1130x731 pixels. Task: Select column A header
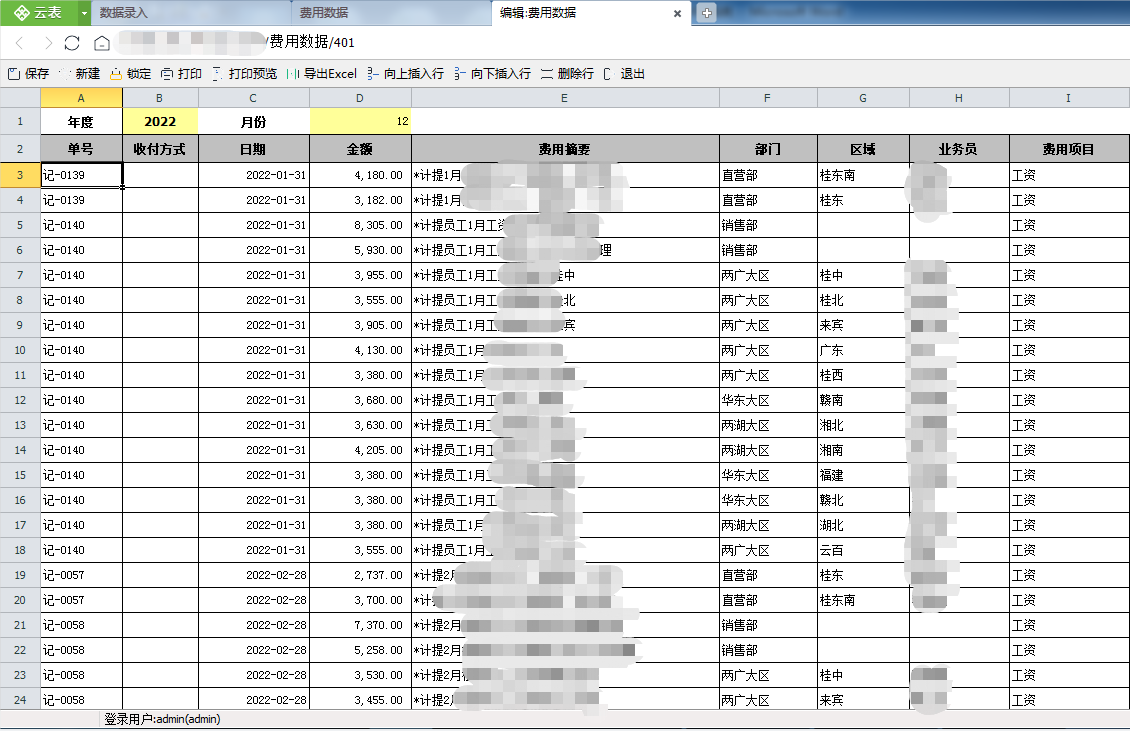pyautogui.click(x=81, y=98)
